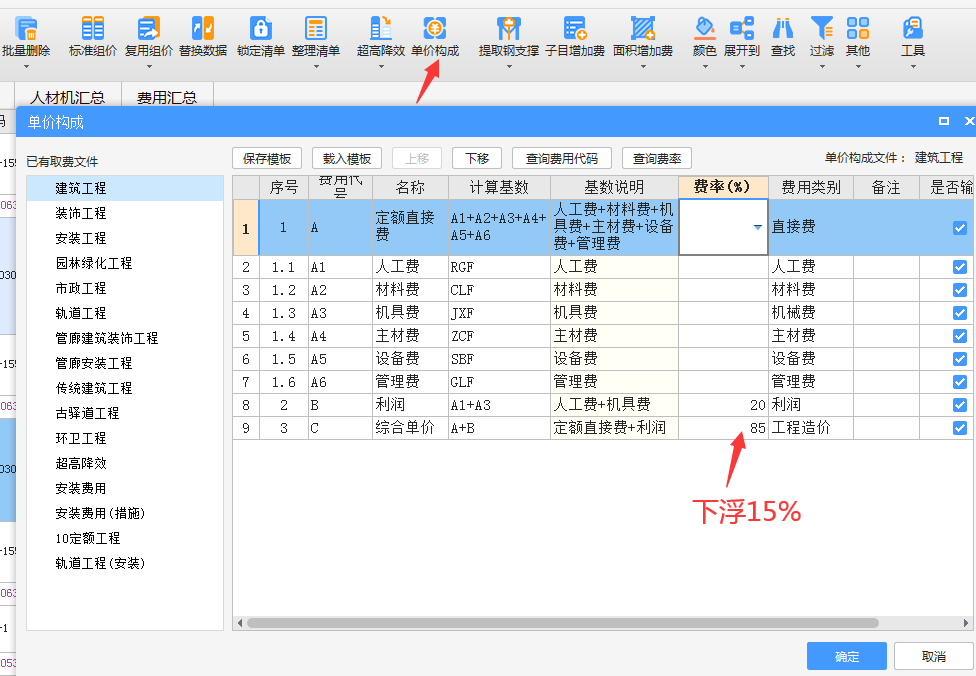Toggle checkbox for 主材费 row

(960, 336)
